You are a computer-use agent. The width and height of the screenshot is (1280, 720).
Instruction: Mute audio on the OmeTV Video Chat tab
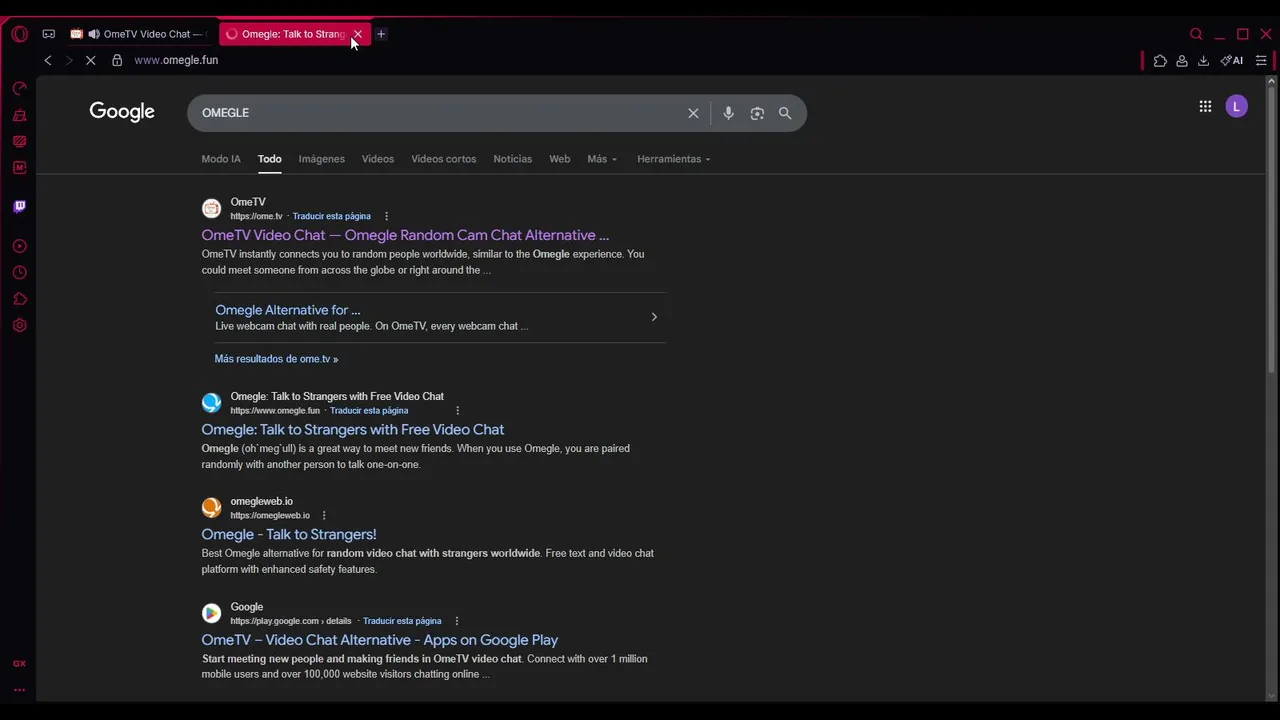point(93,34)
